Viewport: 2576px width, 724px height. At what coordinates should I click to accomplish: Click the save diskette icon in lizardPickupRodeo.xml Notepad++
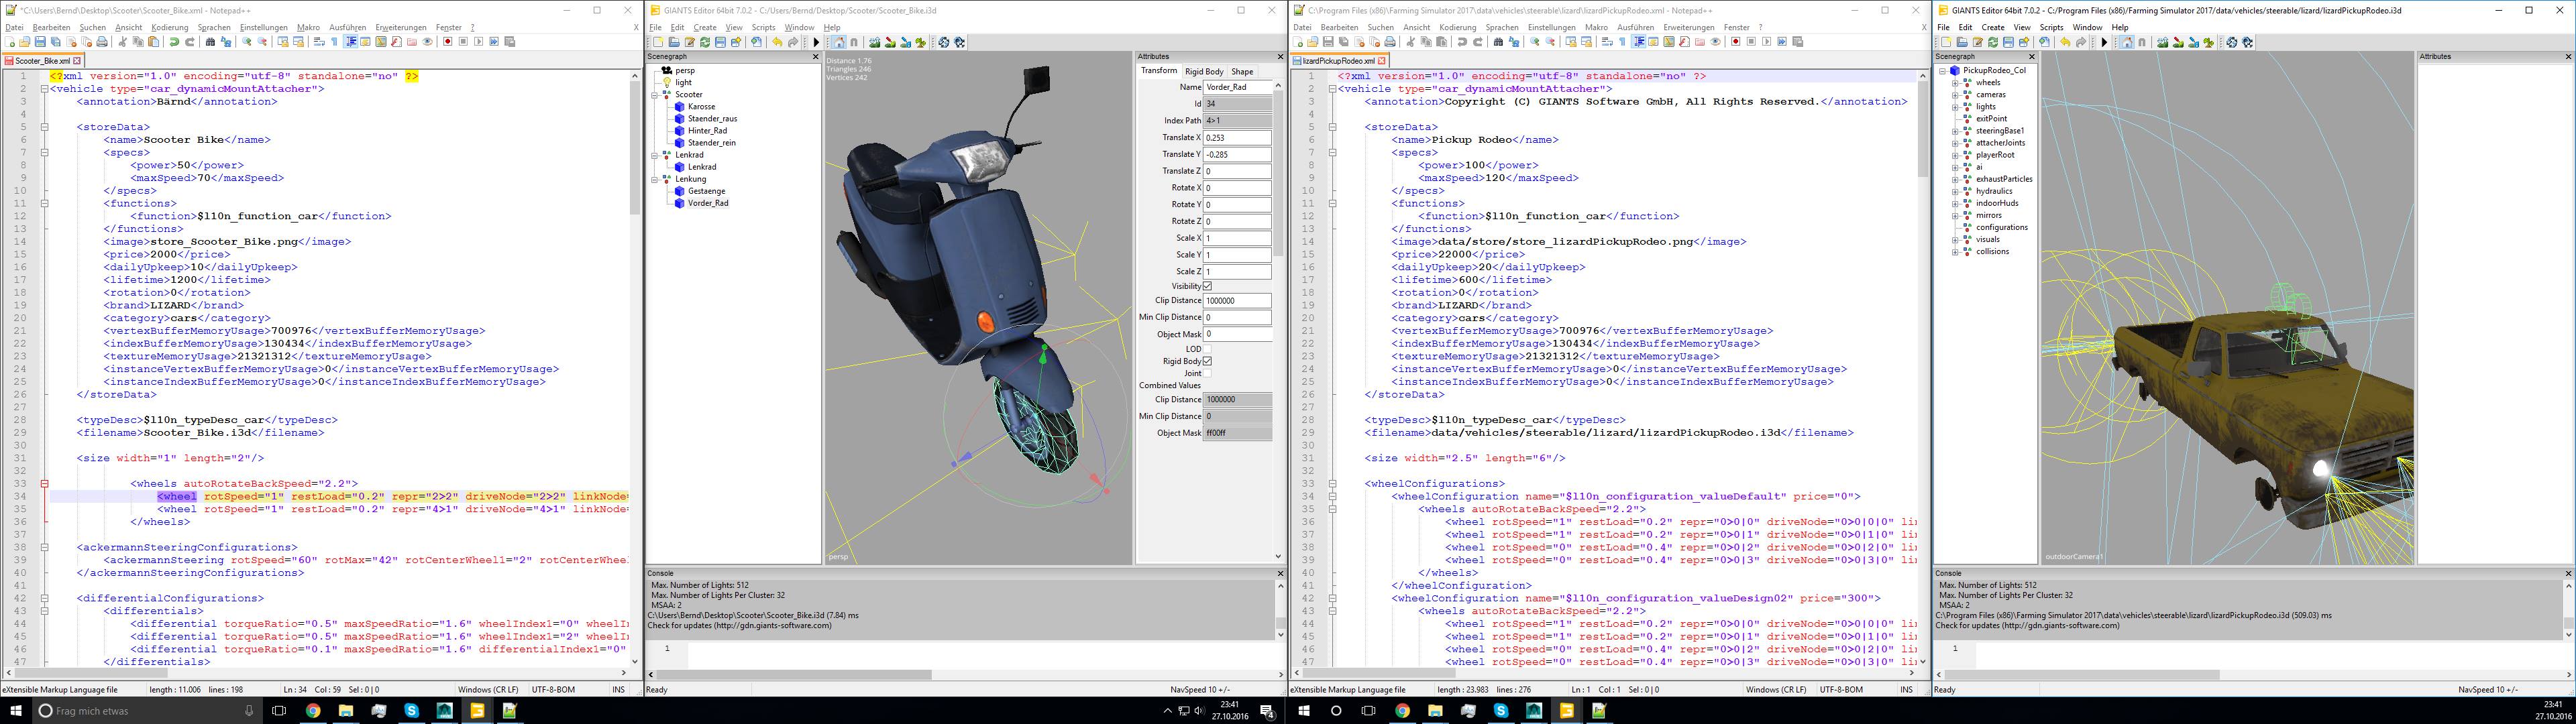[1327, 42]
